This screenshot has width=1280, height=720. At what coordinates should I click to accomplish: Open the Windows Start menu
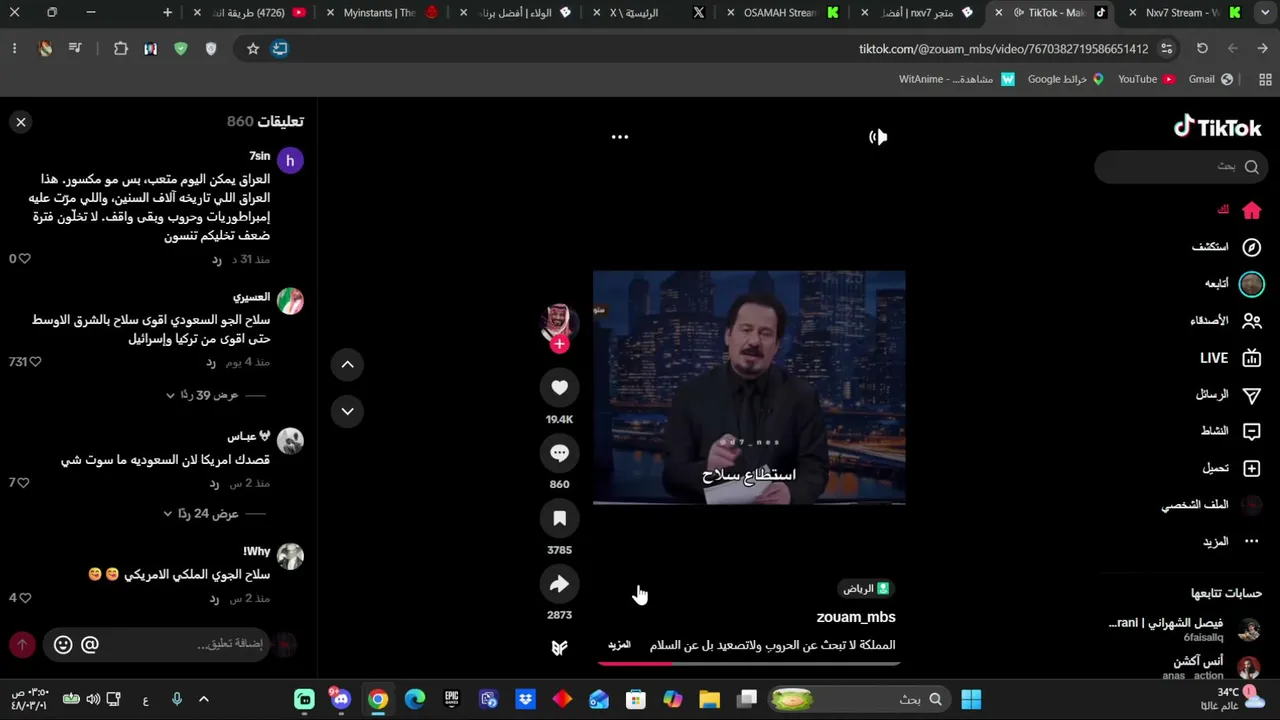click(971, 699)
